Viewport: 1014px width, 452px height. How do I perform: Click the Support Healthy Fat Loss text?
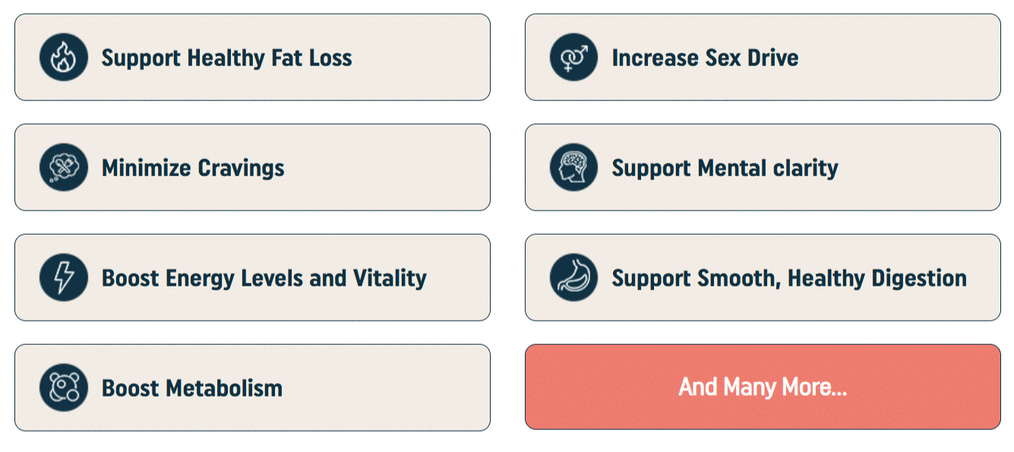(x=227, y=58)
